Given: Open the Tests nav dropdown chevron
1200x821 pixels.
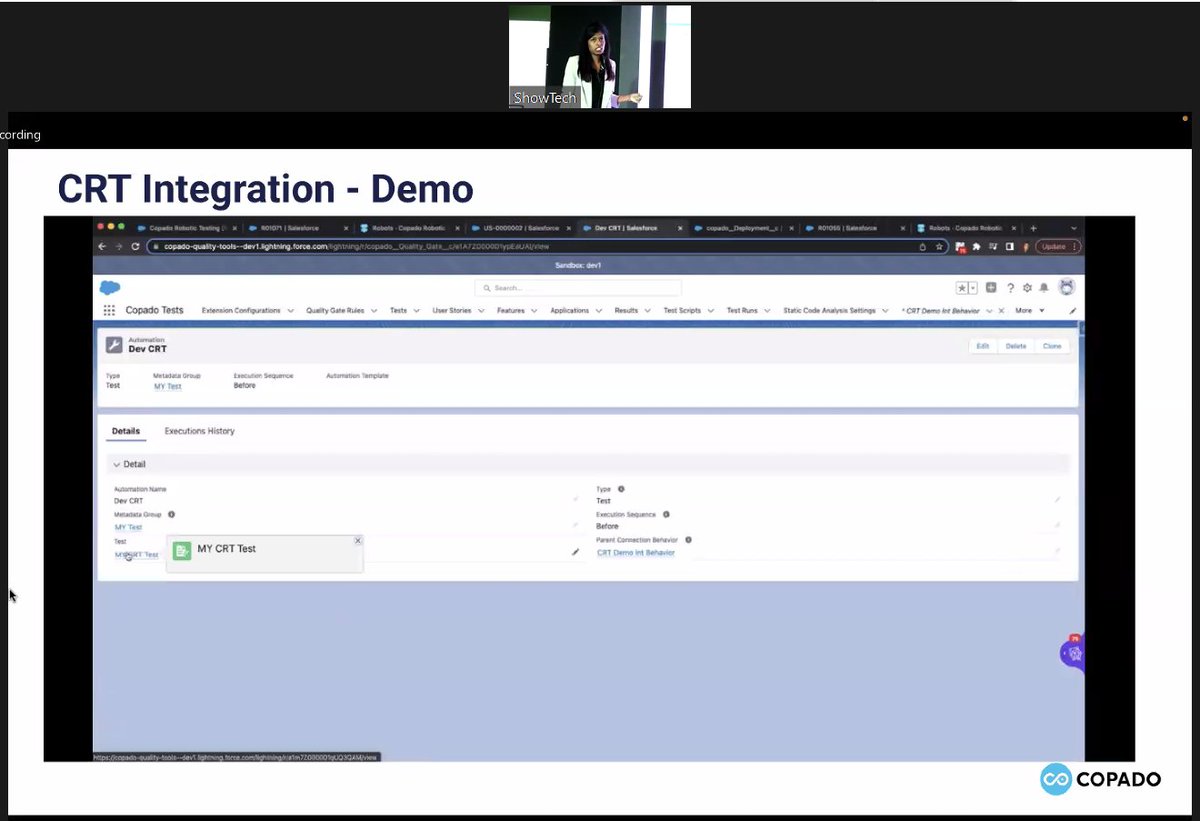Looking at the screenshot, I should [416, 311].
